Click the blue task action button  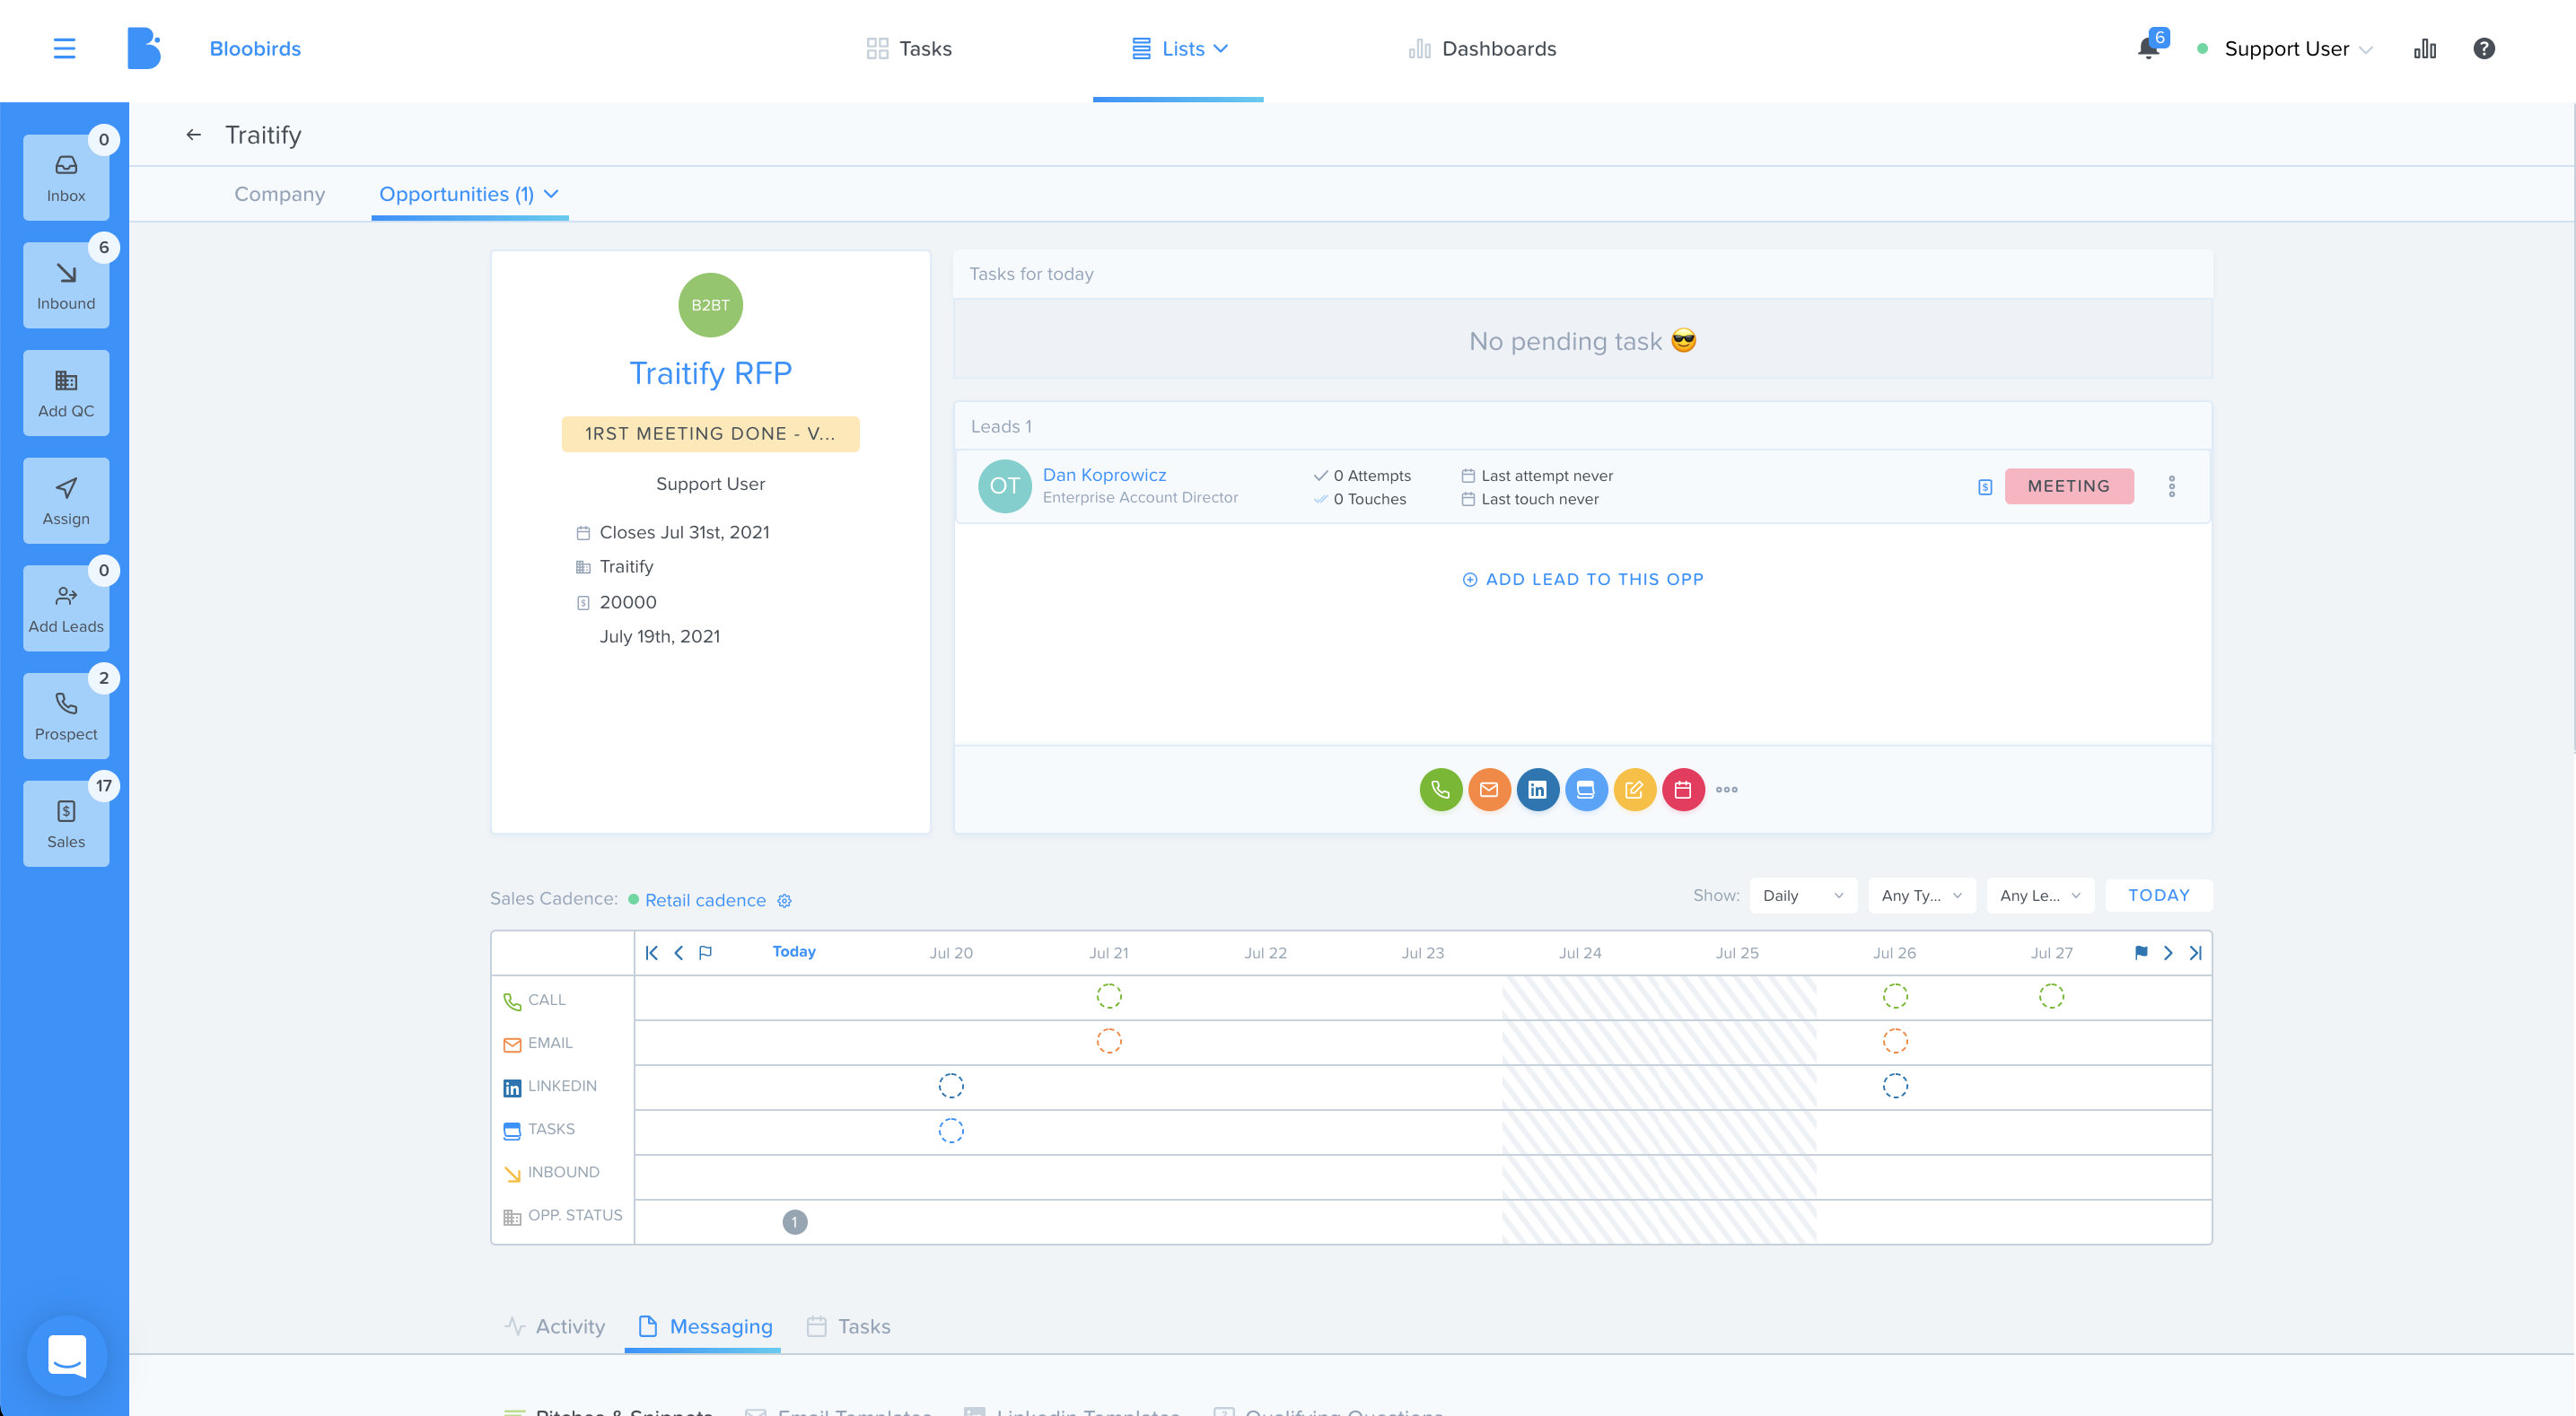coord(1586,790)
